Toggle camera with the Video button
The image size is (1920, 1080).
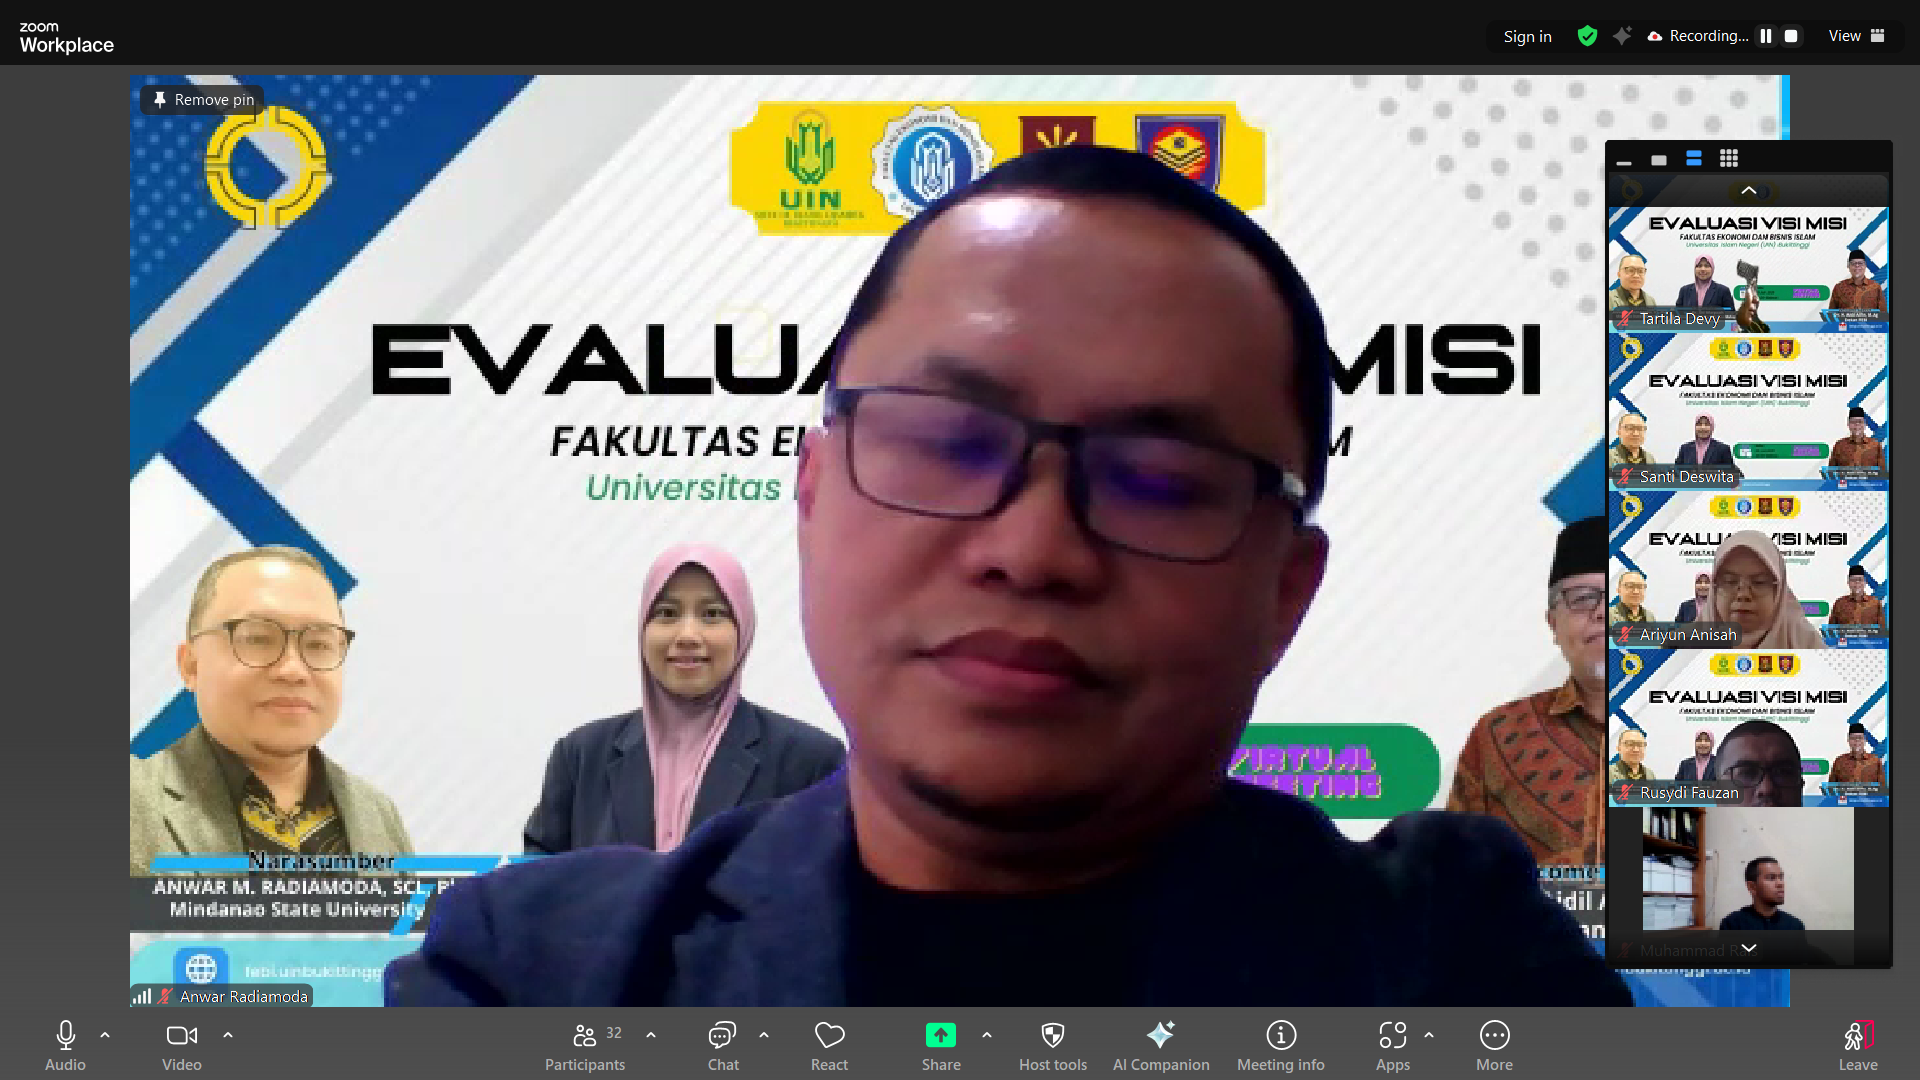coord(181,1045)
